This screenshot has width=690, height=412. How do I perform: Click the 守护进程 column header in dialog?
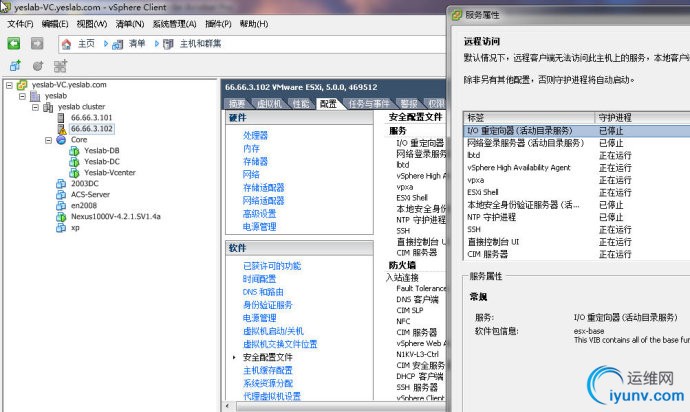[x=642, y=118]
